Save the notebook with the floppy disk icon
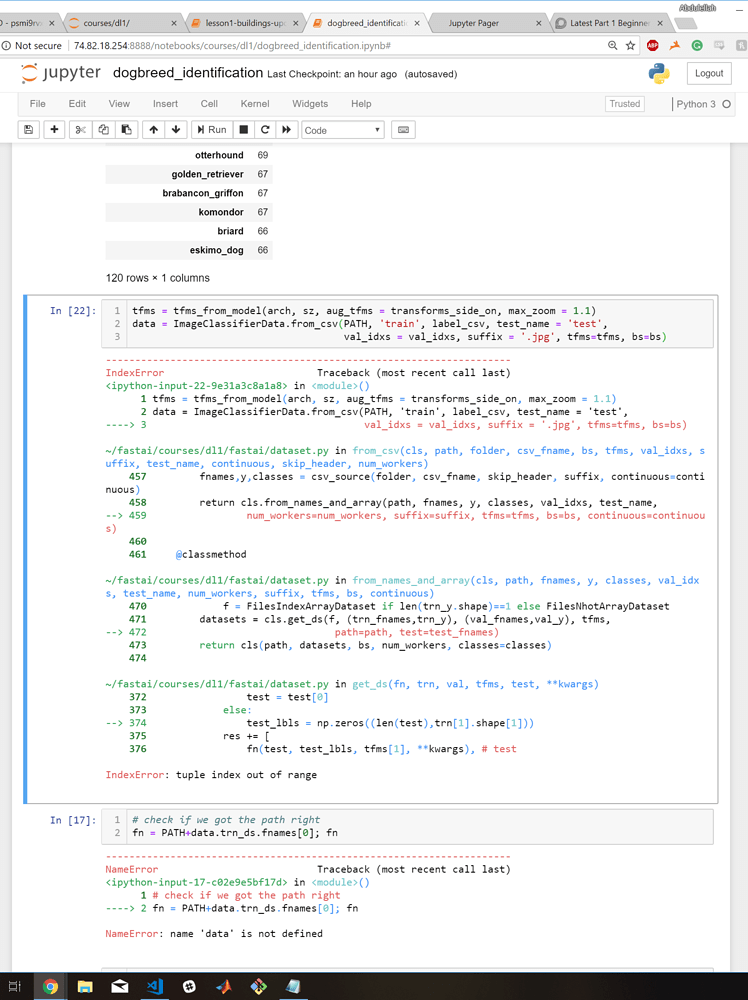Viewport: 748px width, 1000px height. pyautogui.click(x=29, y=130)
